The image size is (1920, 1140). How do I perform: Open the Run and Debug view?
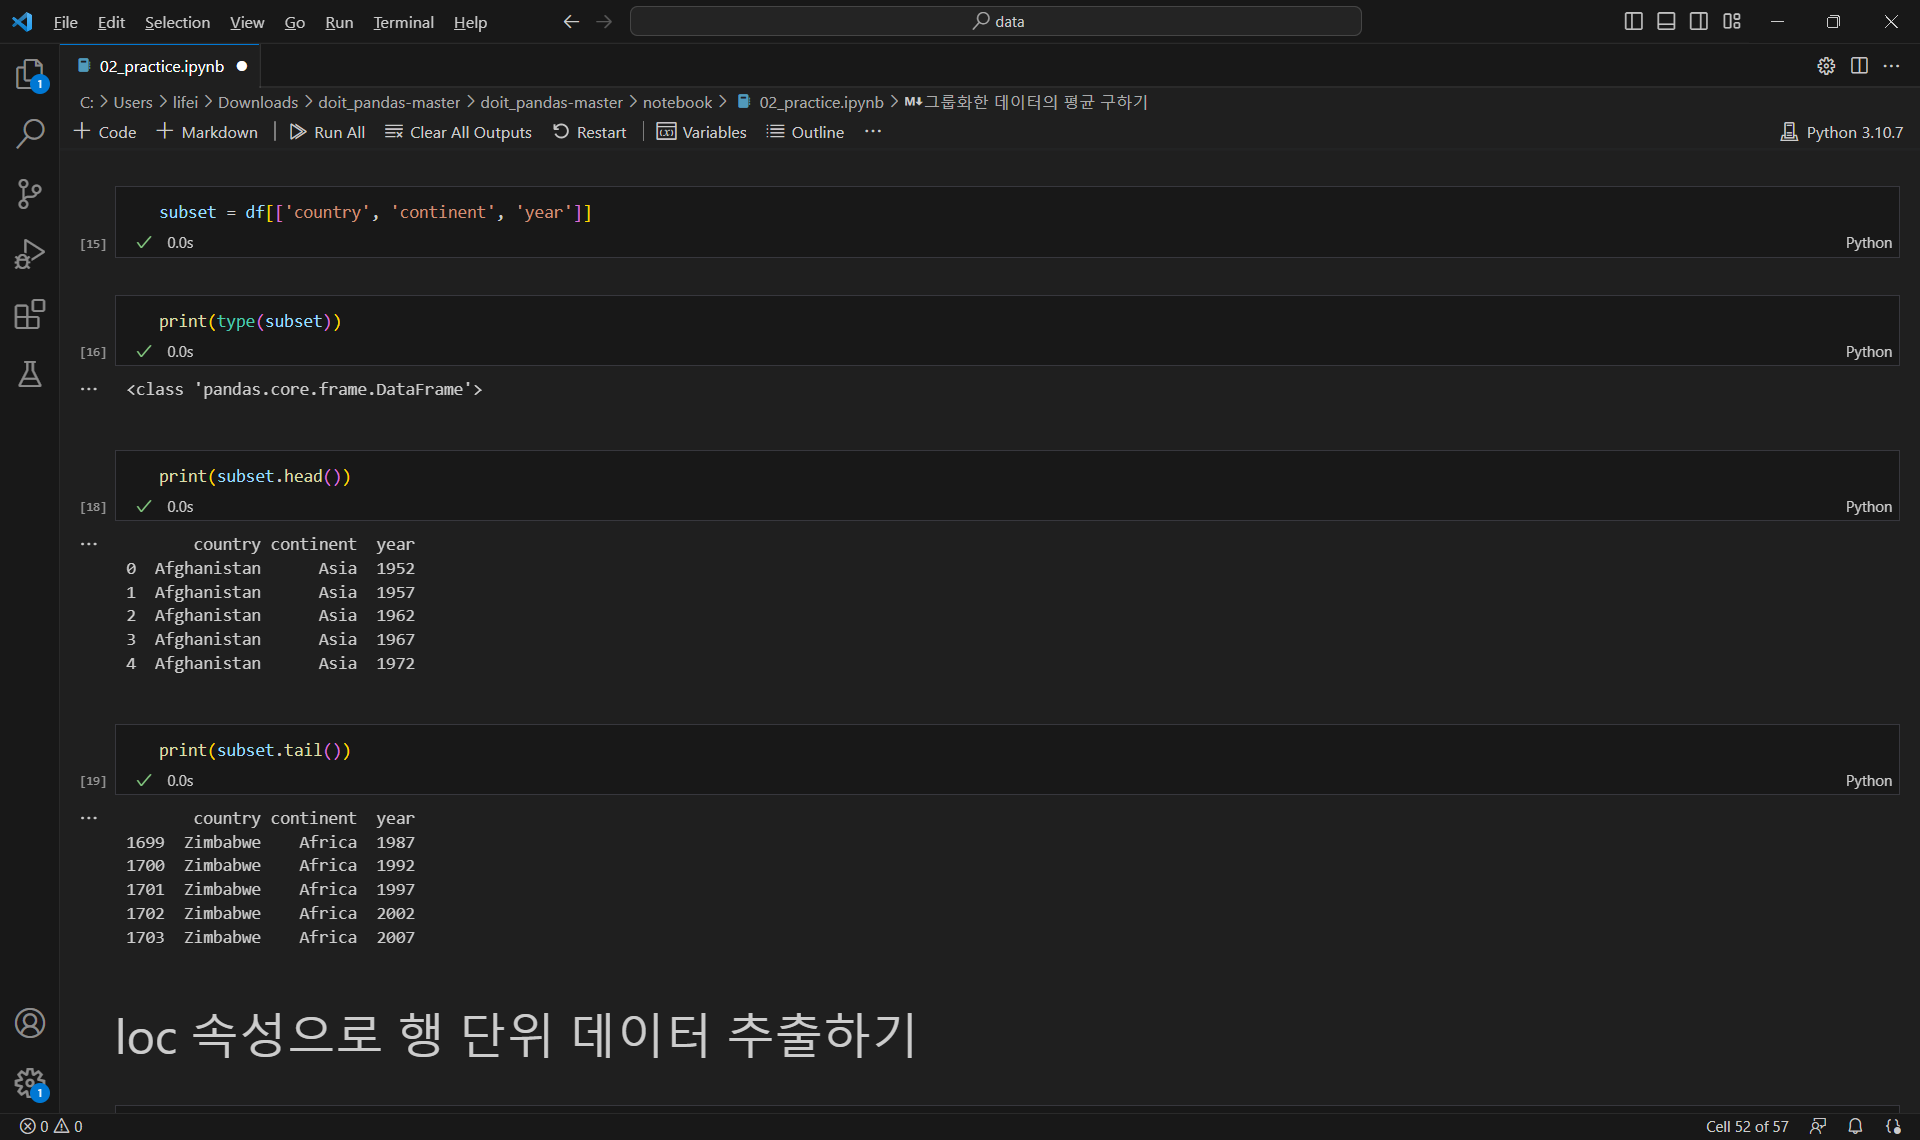pyautogui.click(x=30, y=254)
